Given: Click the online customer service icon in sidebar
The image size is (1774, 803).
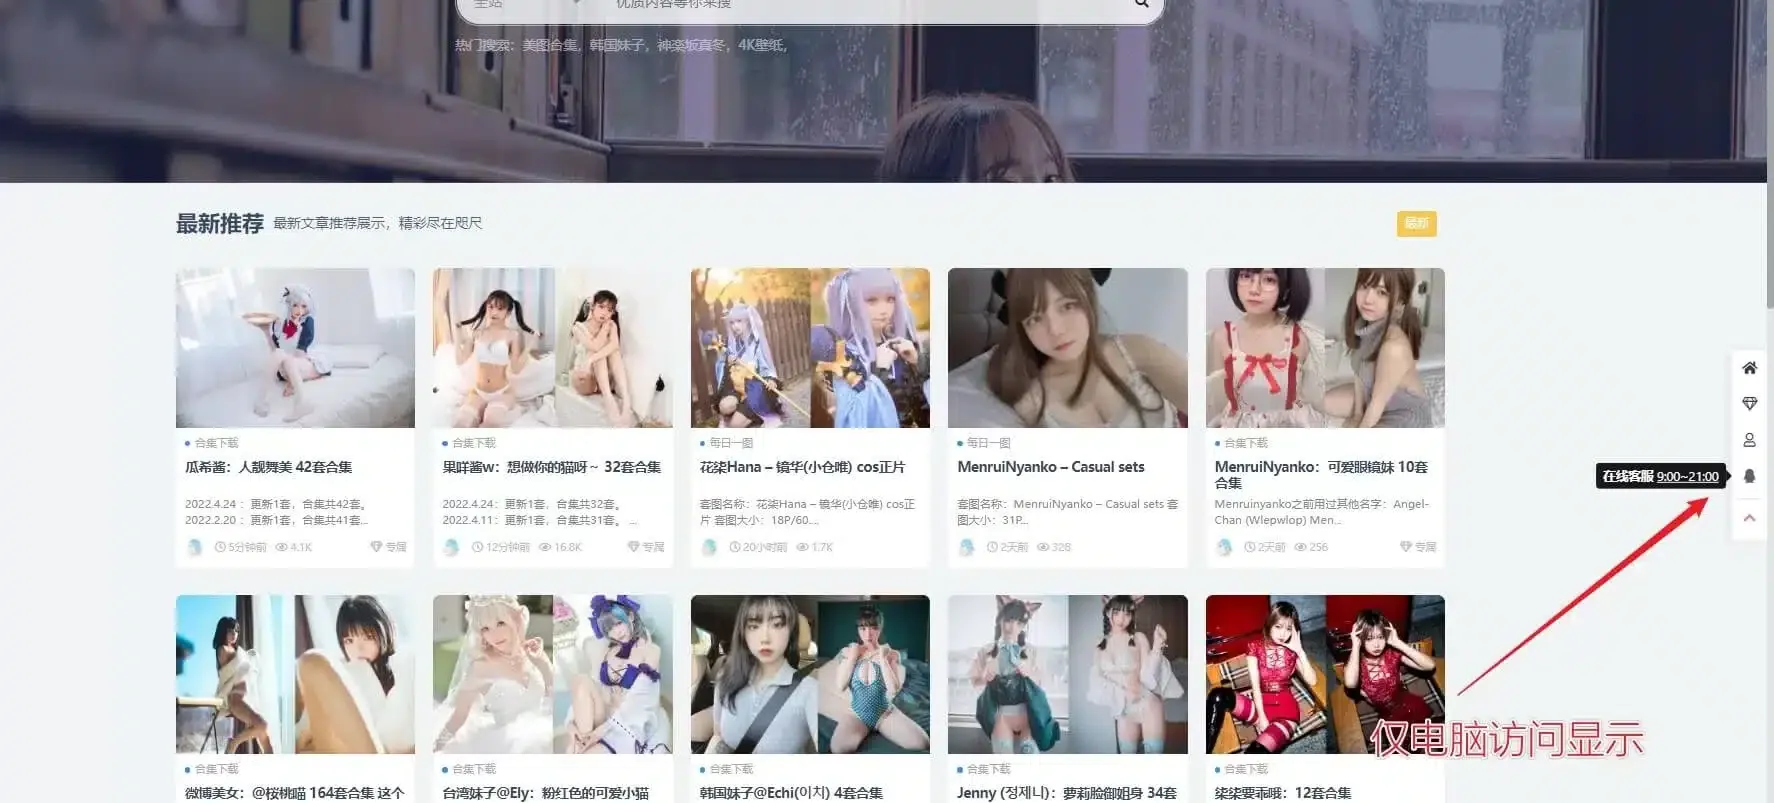Looking at the screenshot, I should [1749, 476].
